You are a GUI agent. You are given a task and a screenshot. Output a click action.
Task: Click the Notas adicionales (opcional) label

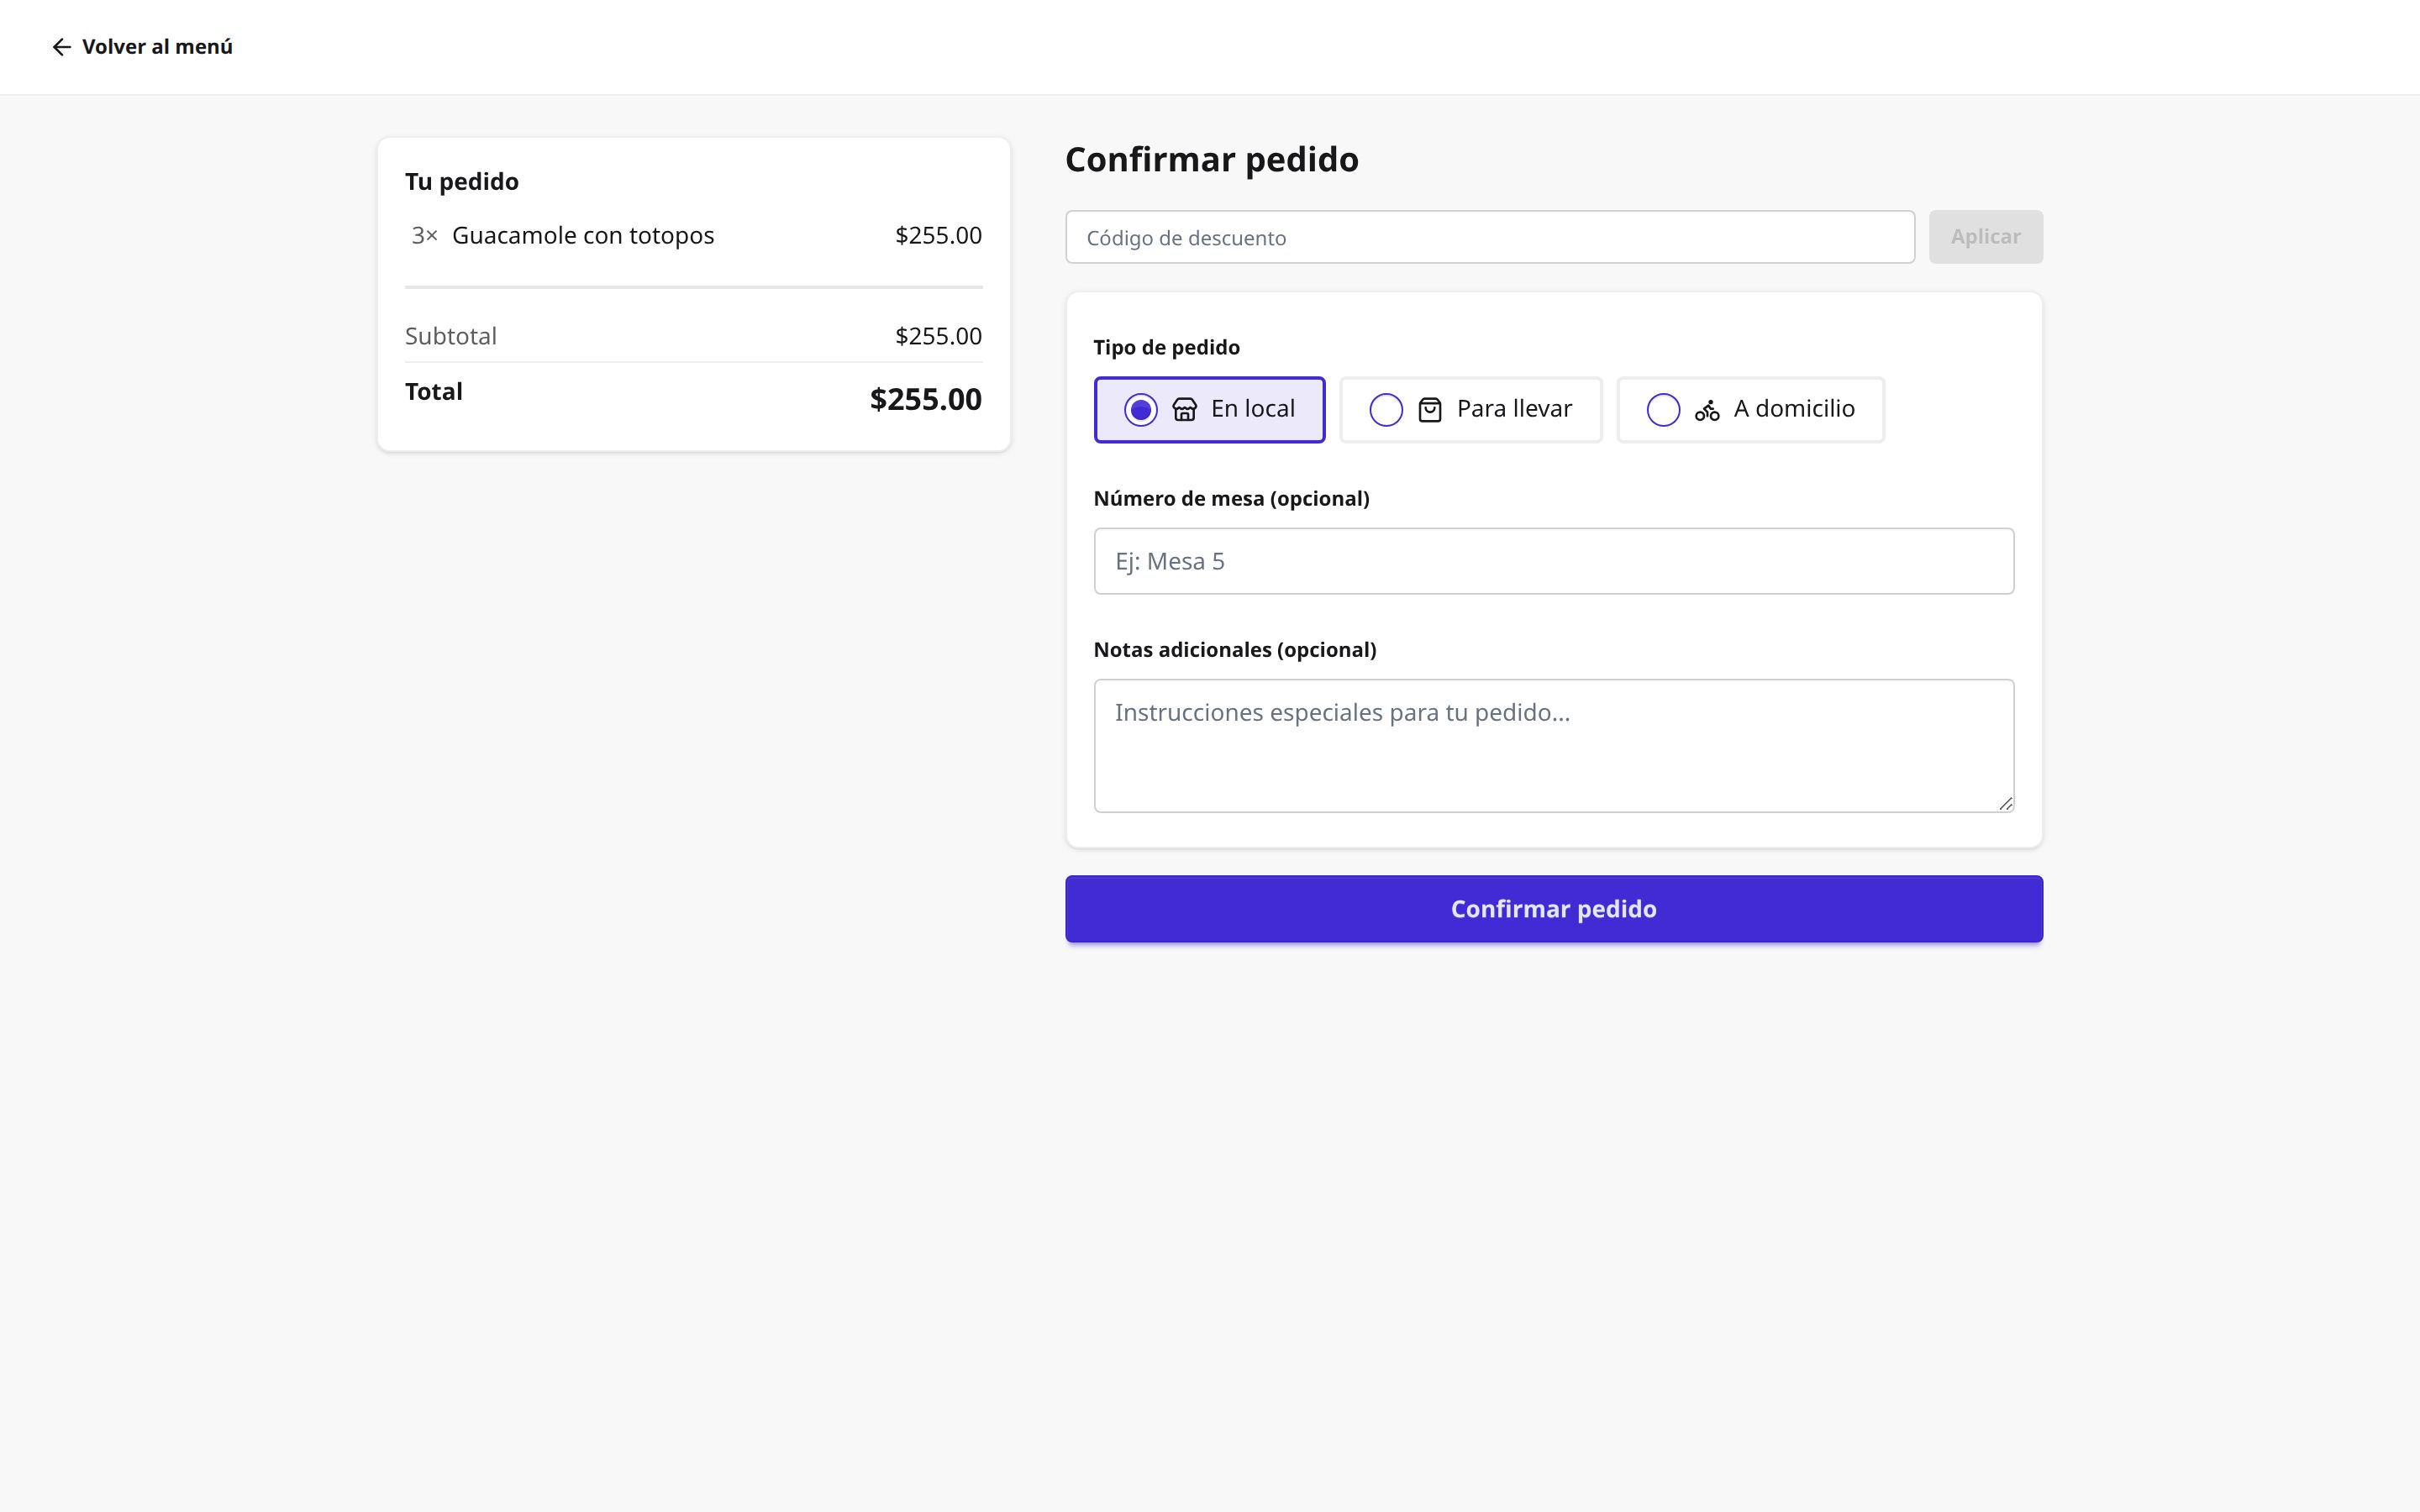(x=1235, y=650)
